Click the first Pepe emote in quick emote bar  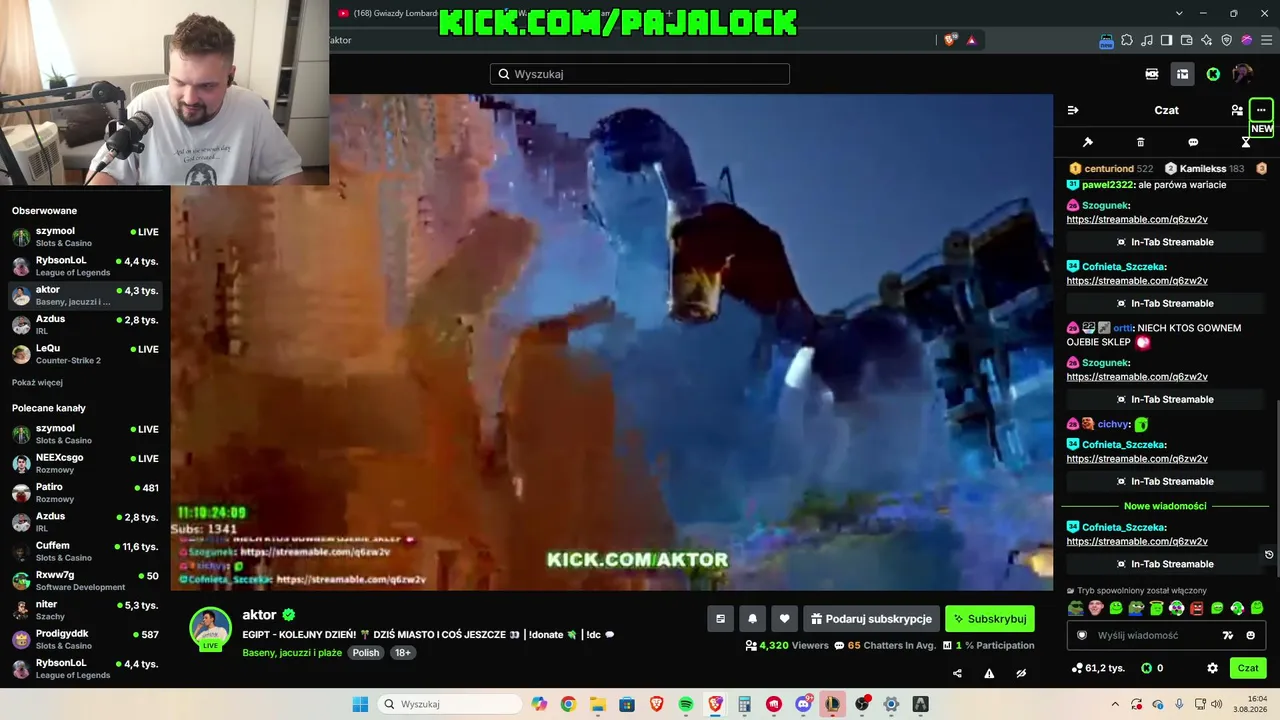(x=1075, y=608)
